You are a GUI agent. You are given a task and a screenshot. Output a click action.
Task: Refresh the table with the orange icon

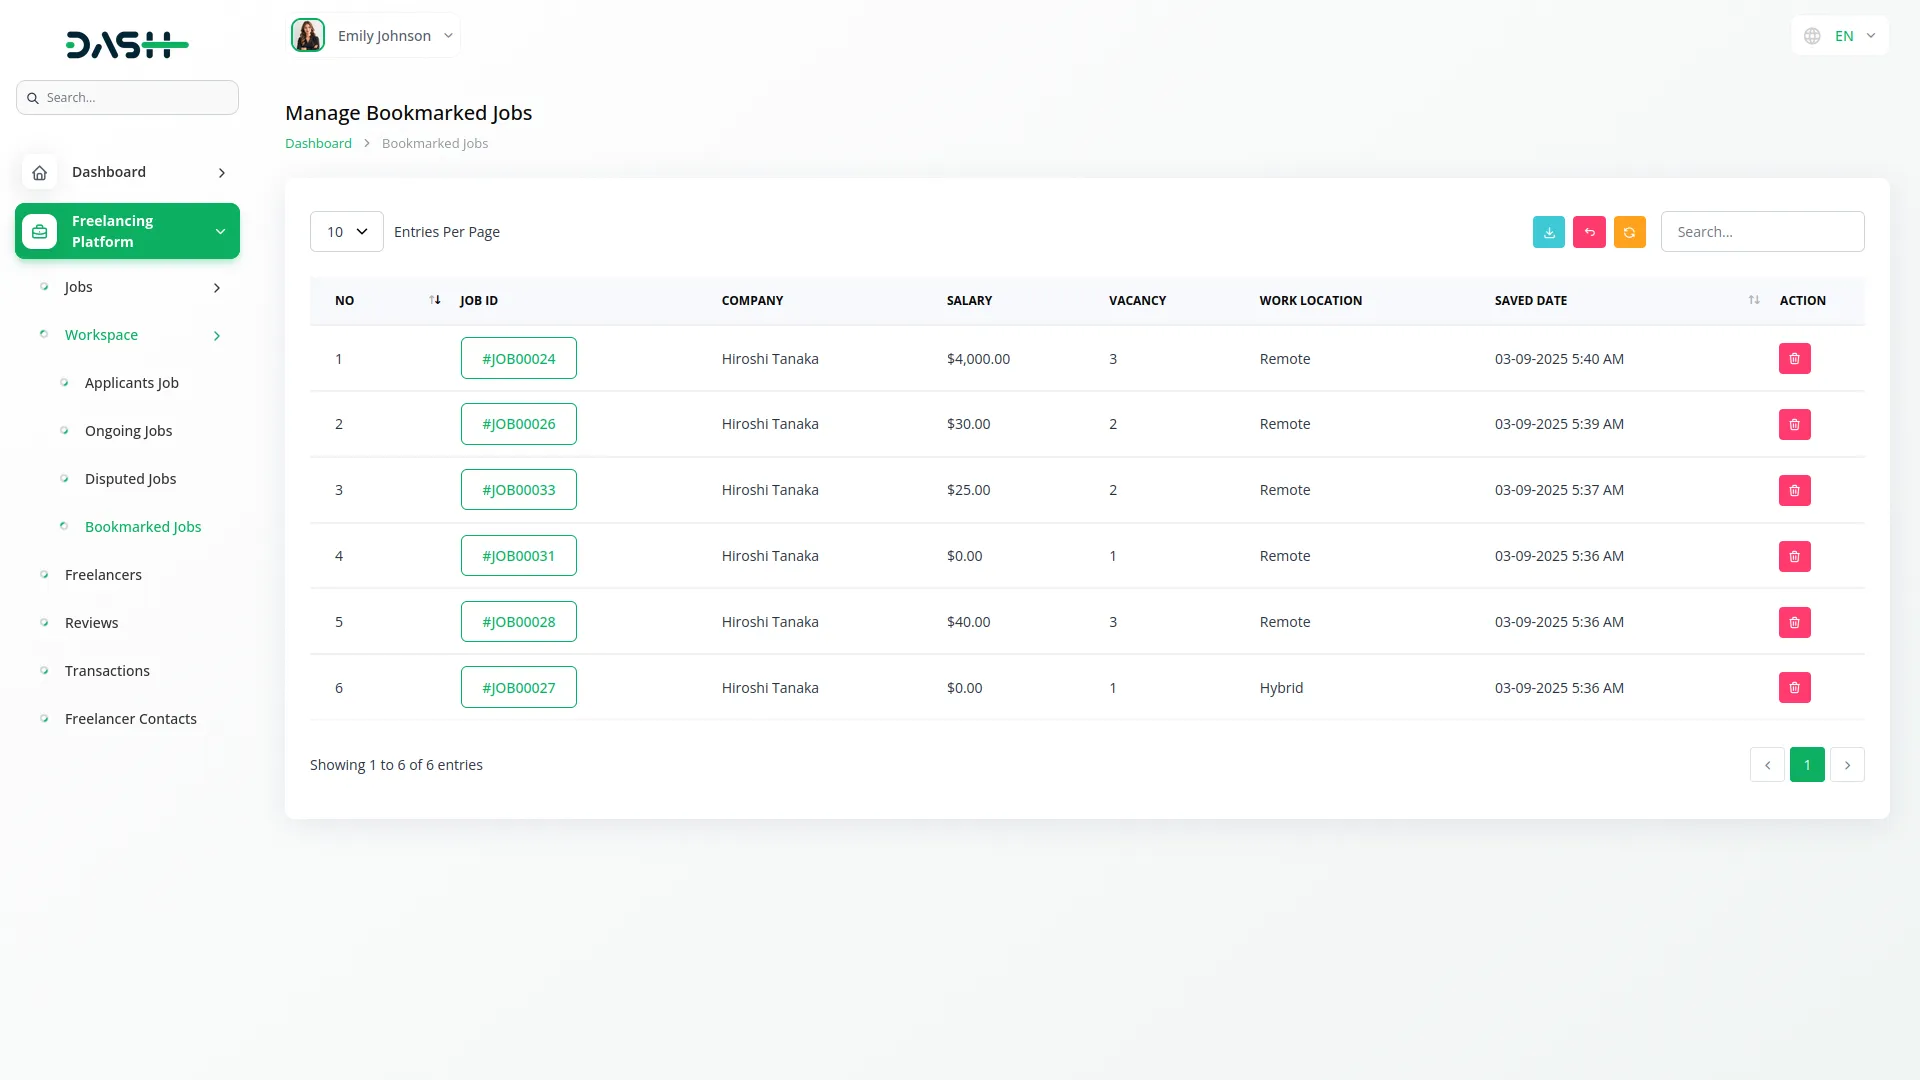tap(1629, 231)
